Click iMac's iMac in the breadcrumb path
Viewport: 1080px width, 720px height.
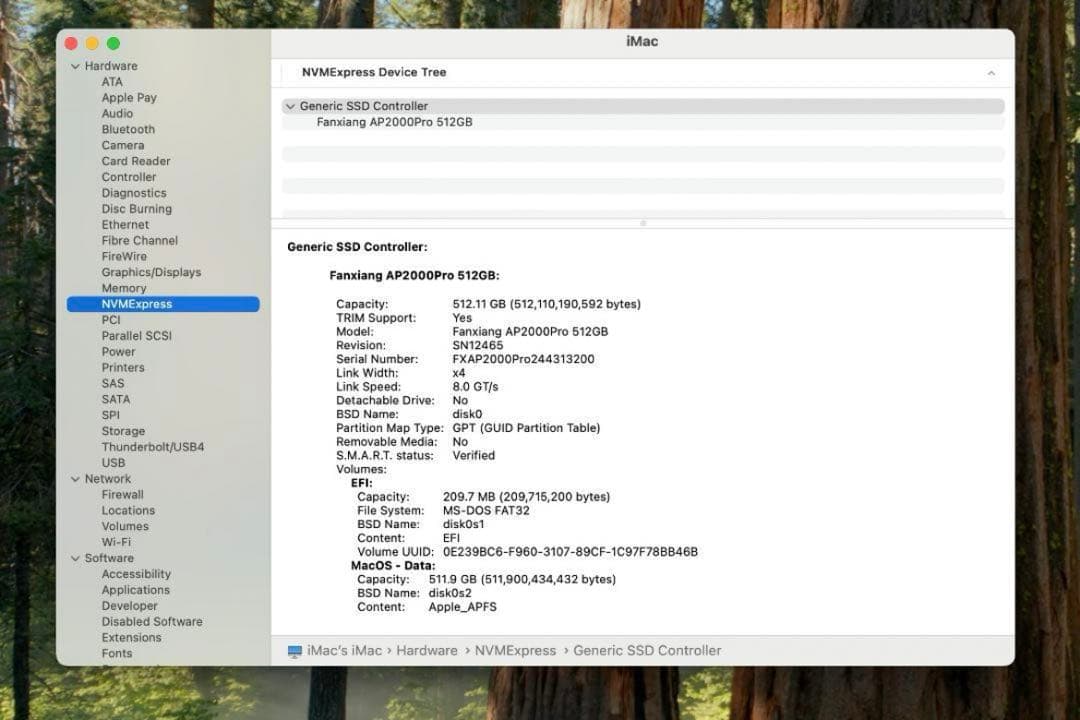343,650
